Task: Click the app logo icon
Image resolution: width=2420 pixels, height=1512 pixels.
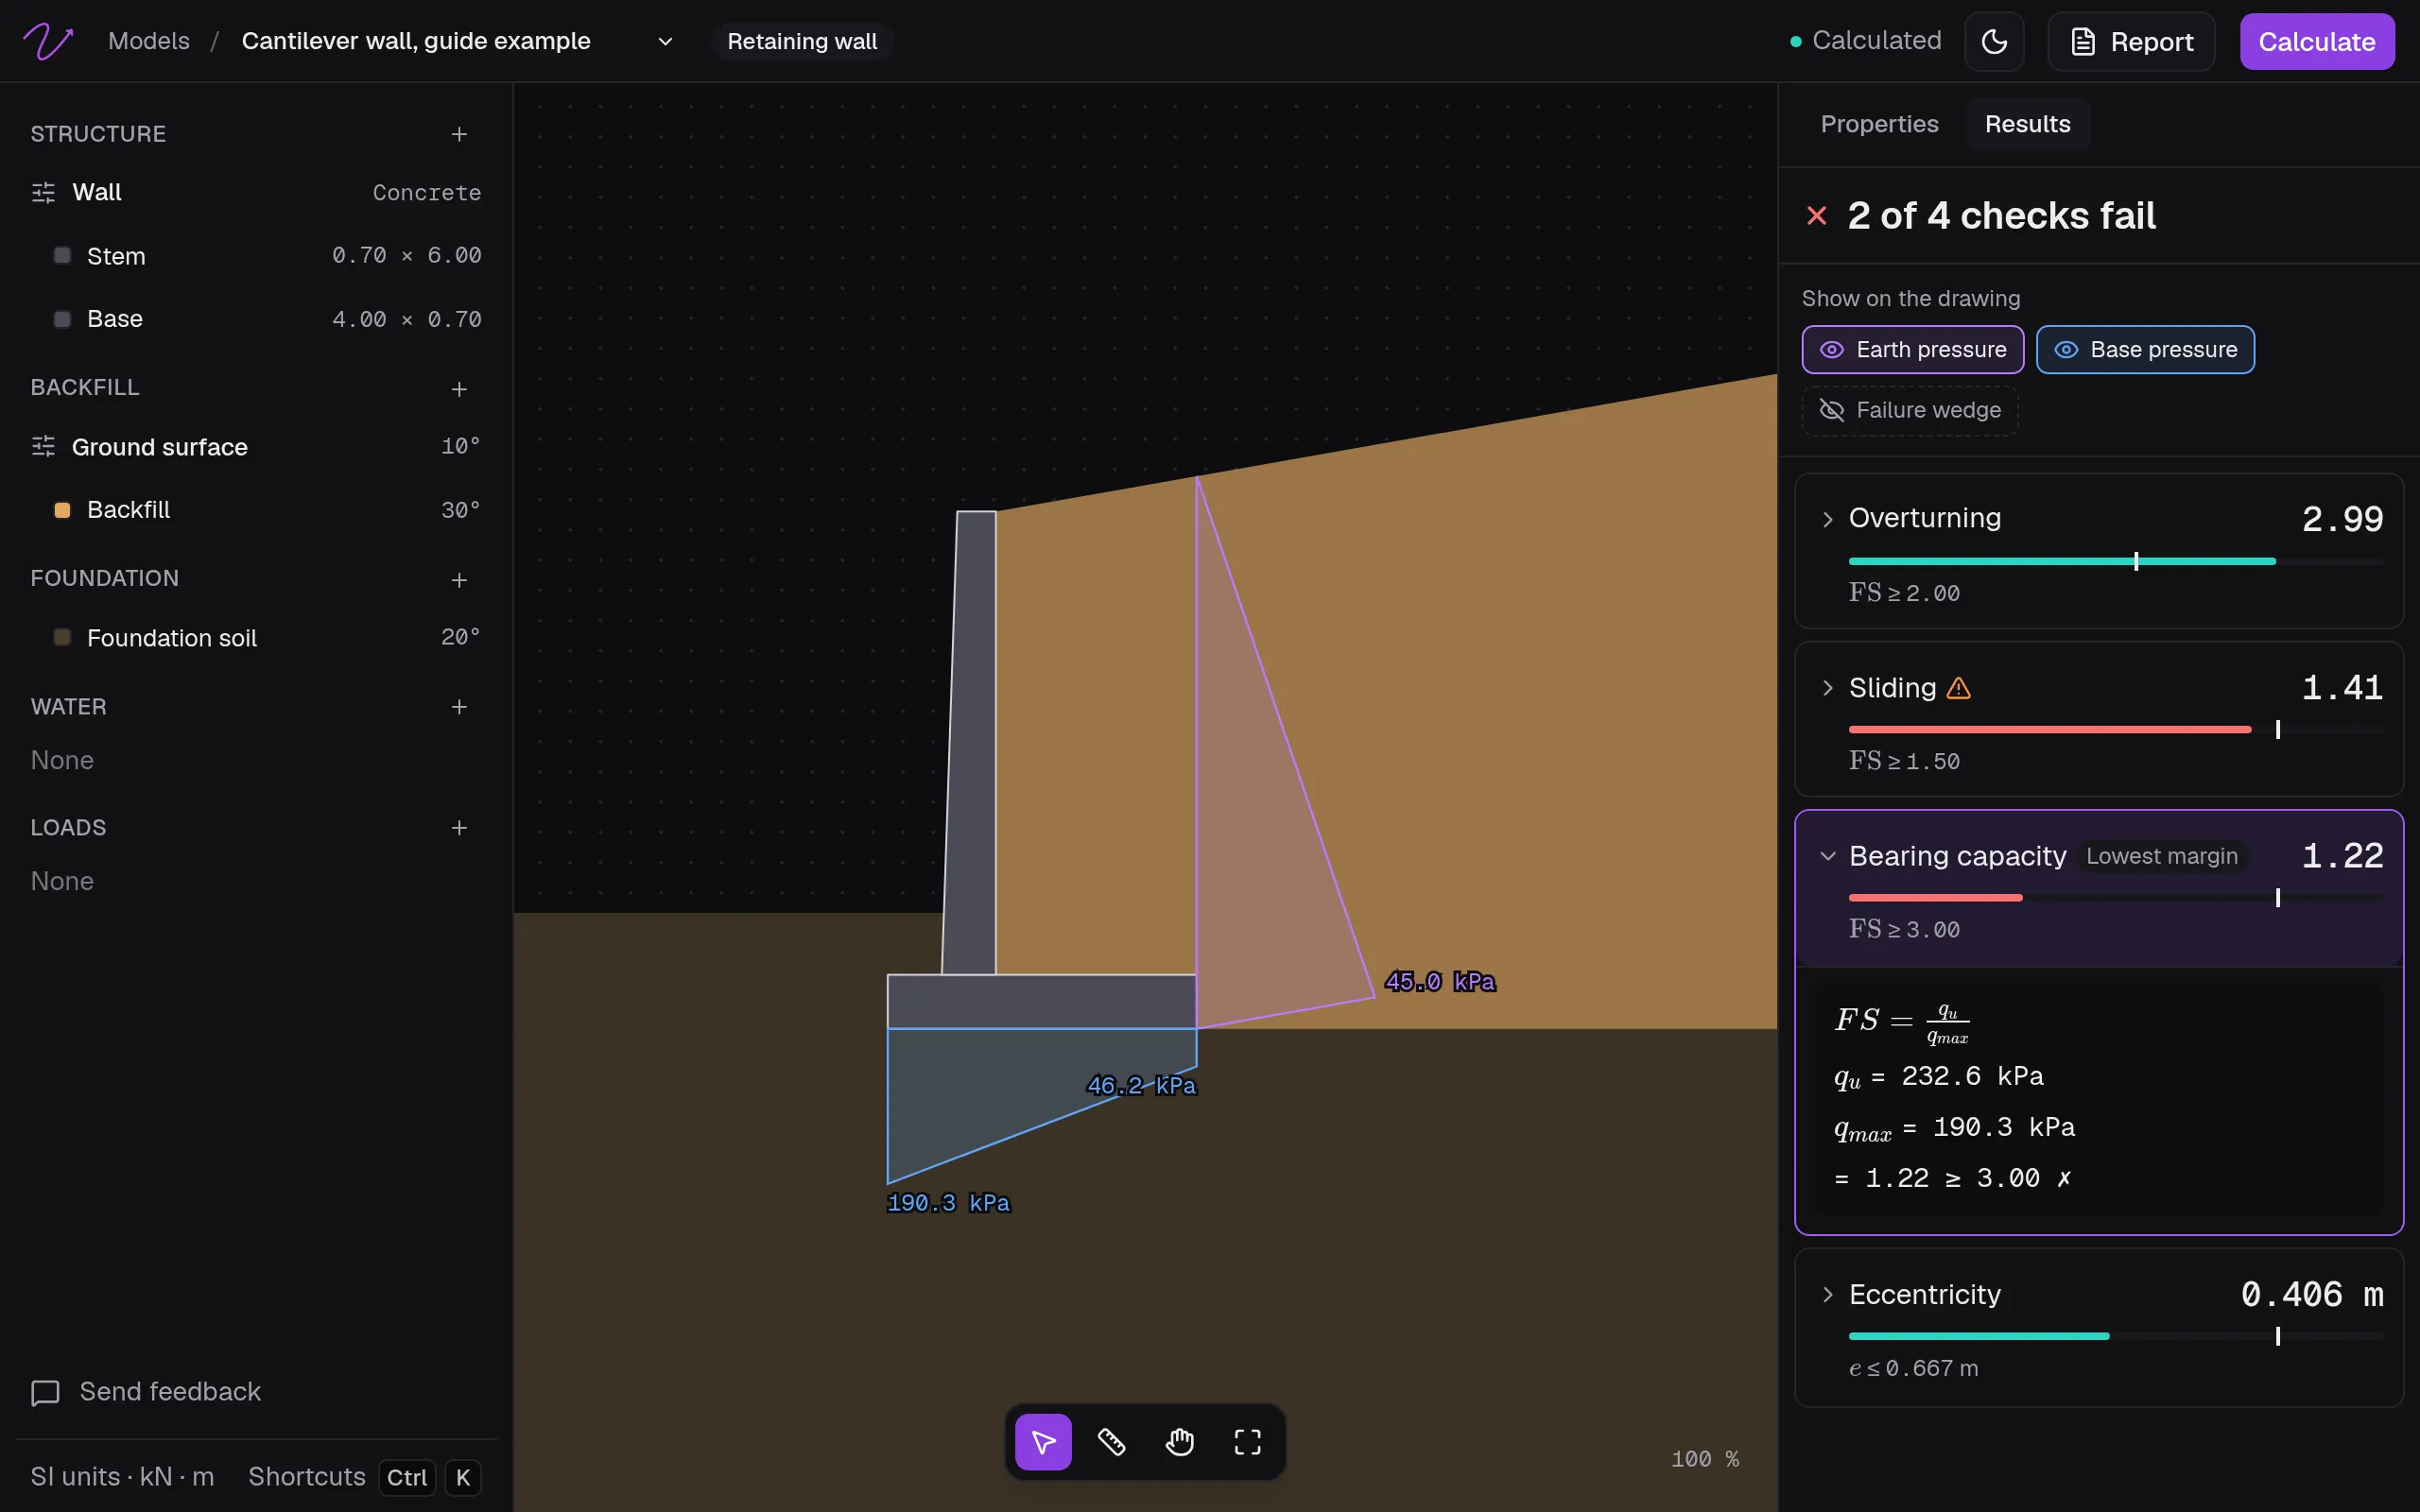Action: pyautogui.click(x=48, y=41)
